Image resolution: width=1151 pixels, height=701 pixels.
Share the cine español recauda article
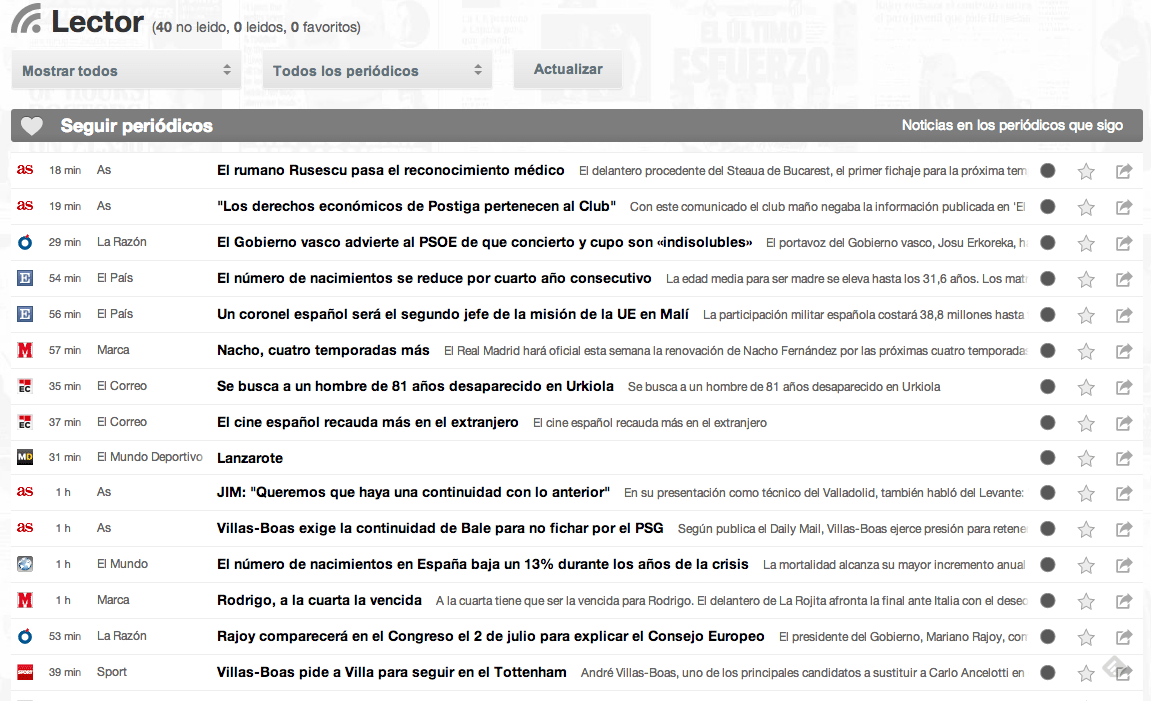(1124, 423)
